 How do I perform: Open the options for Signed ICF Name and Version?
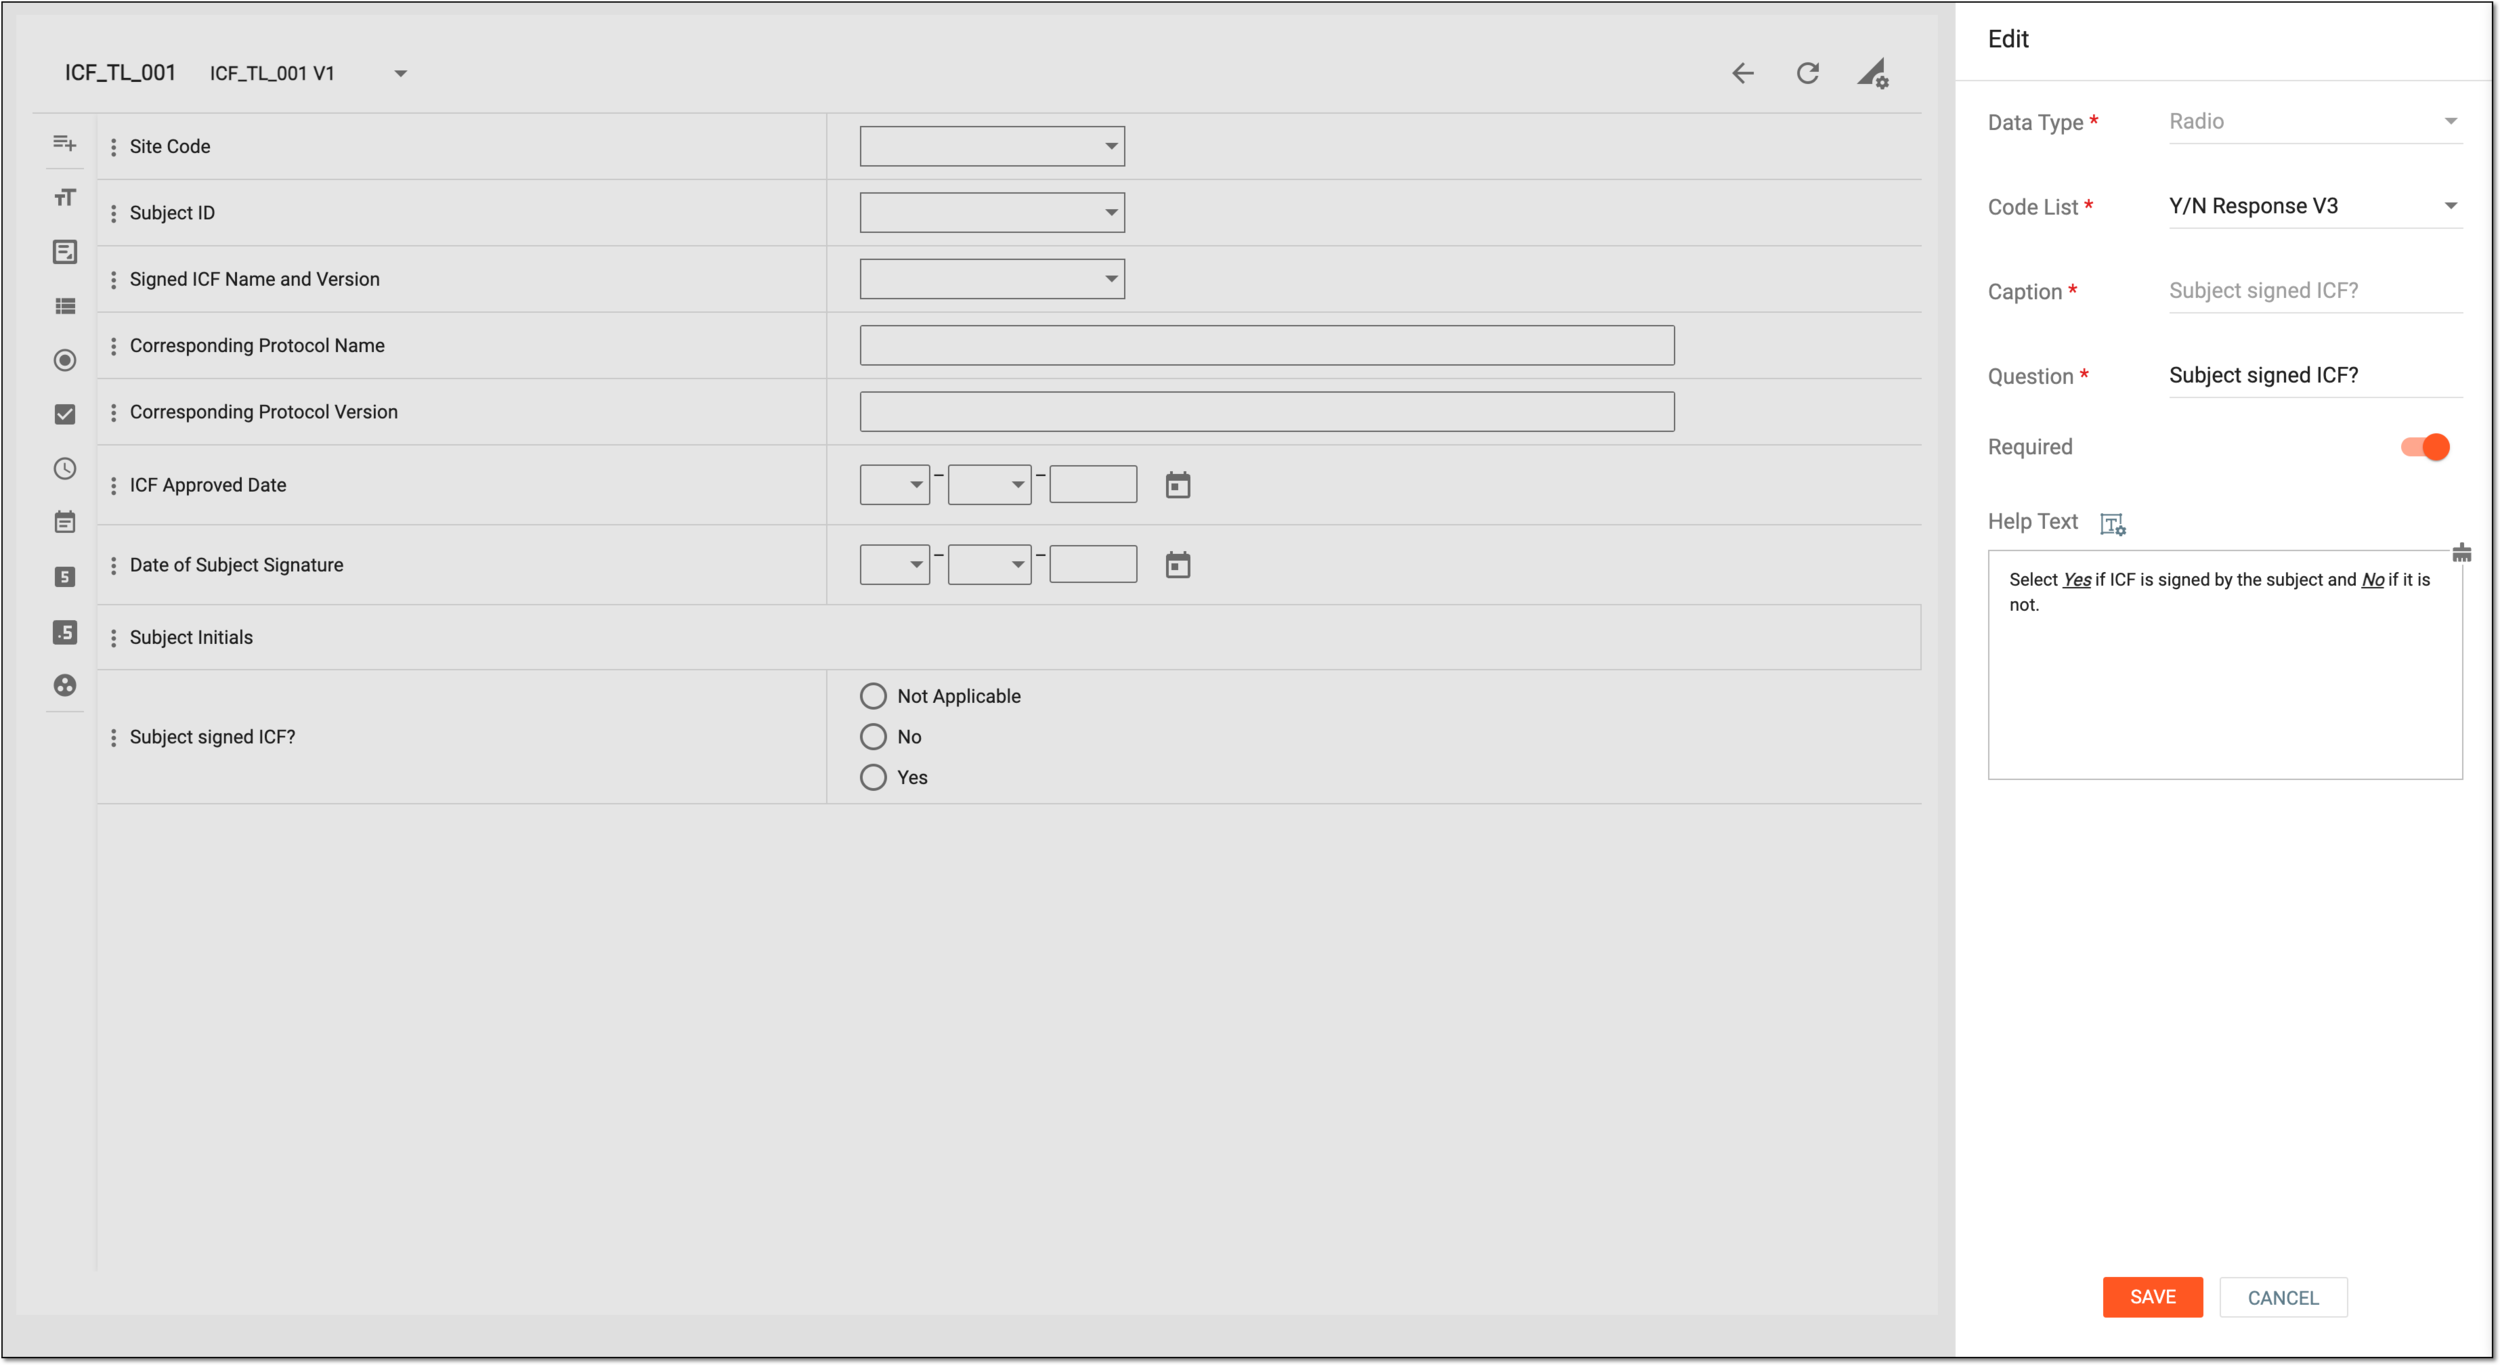(113, 279)
